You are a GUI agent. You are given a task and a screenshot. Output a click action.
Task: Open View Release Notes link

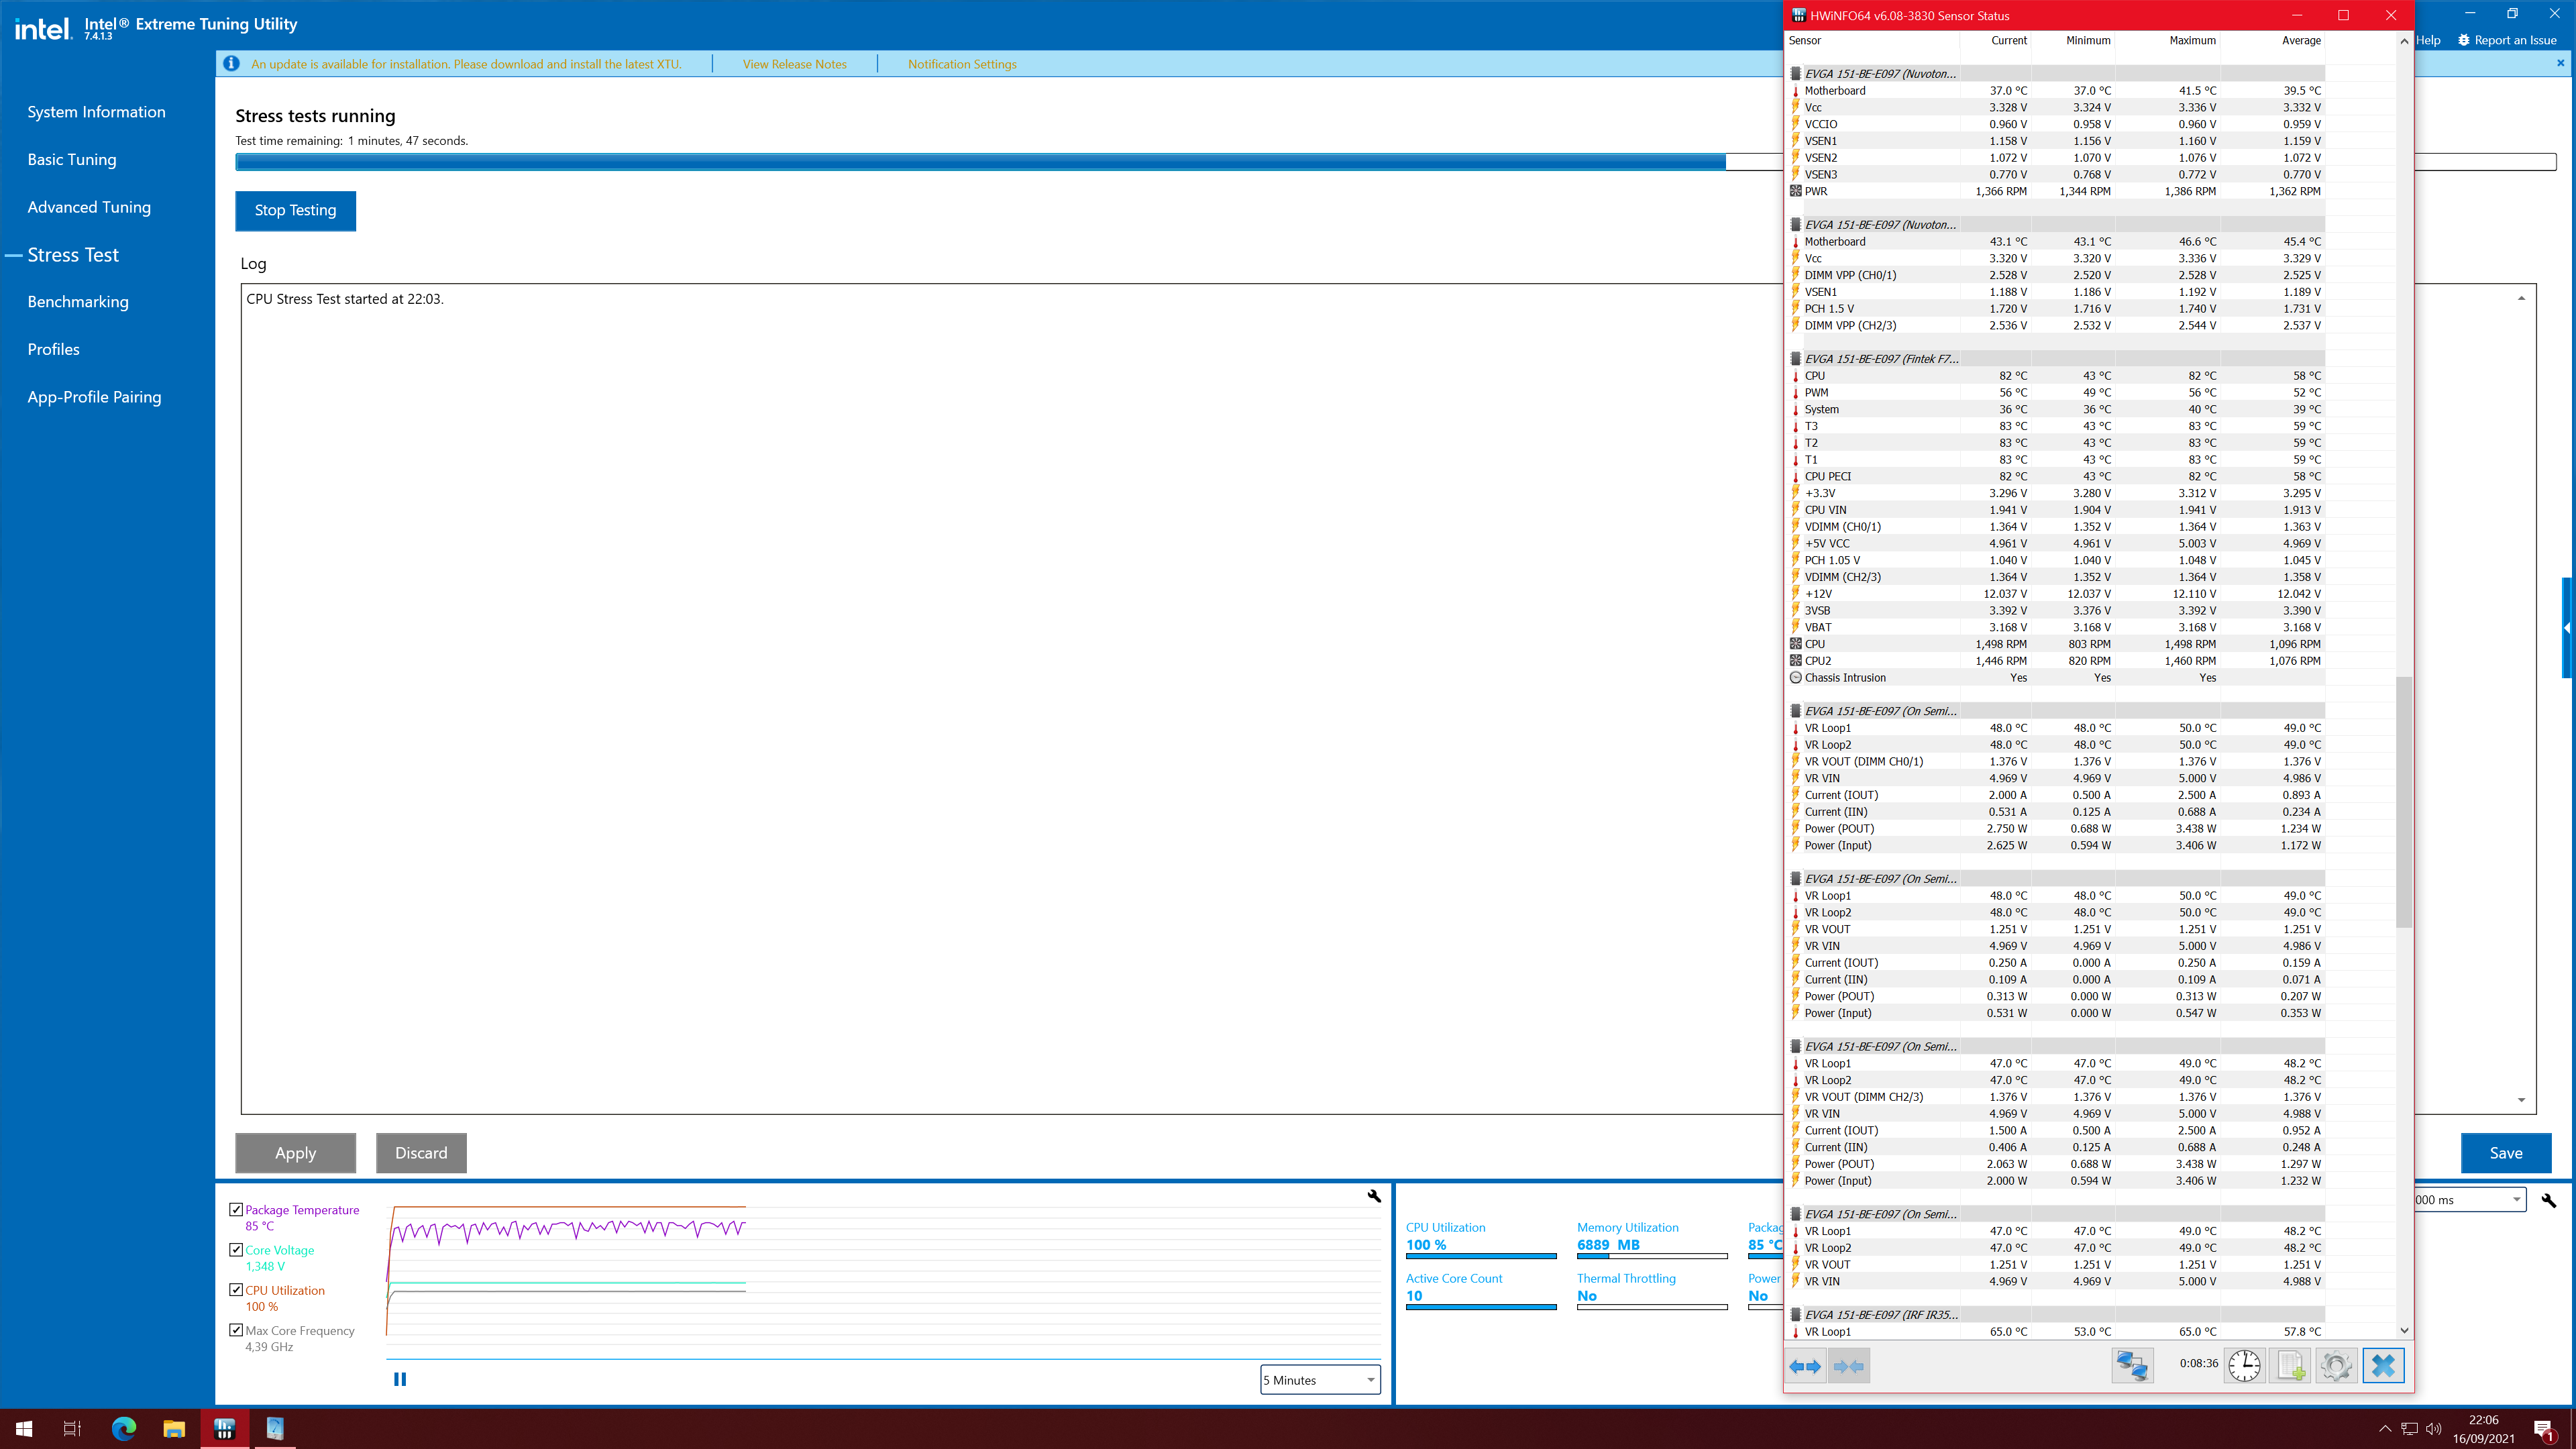click(794, 64)
